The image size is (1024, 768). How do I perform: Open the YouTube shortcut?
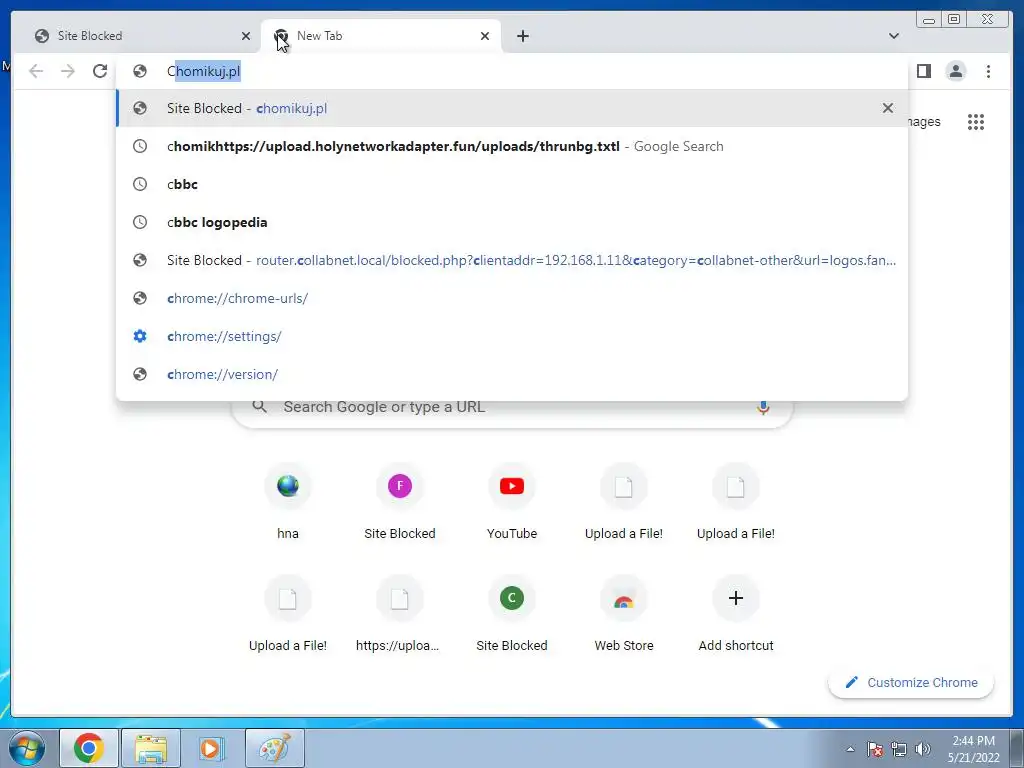click(512, 502)
